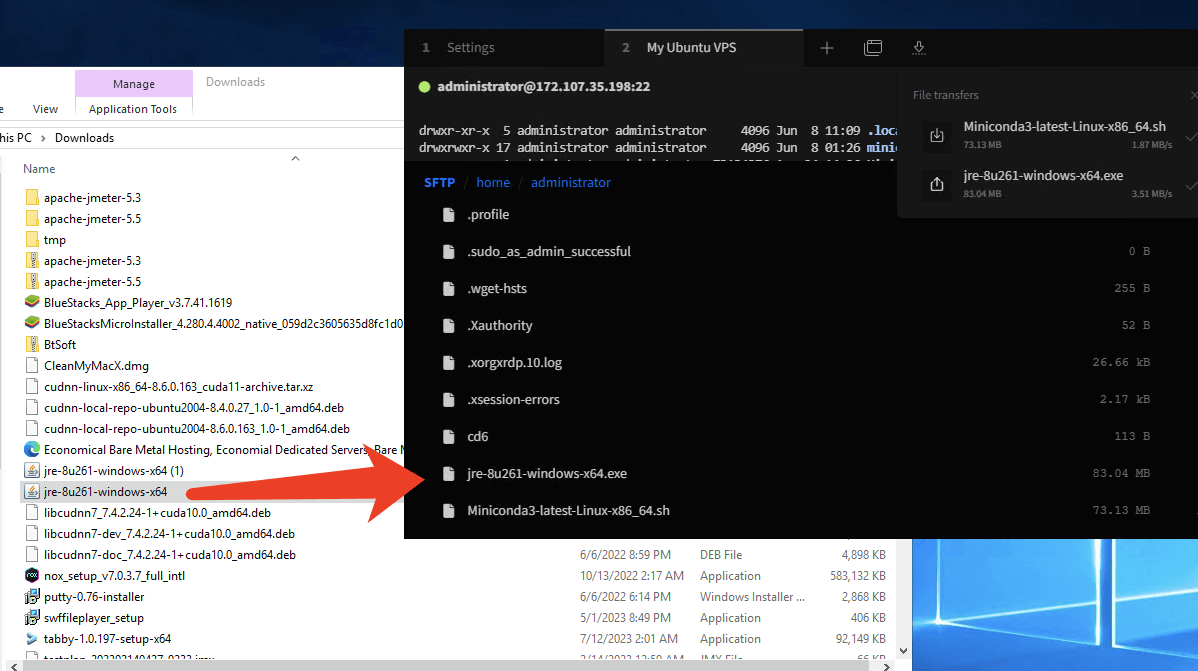Viewport: 1198px width, 671px height.
Task: Click the Java icon of jre-8u261-windows-x64 (1)
Action: click(32, 471)
